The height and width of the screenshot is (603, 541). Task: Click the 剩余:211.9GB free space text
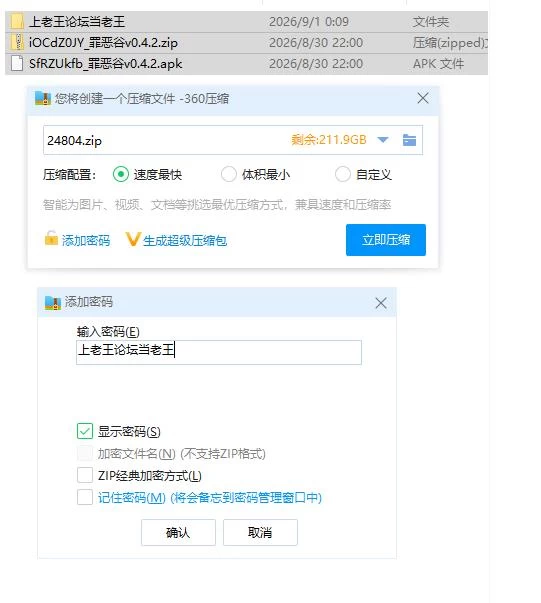click(x=329, y=139)
